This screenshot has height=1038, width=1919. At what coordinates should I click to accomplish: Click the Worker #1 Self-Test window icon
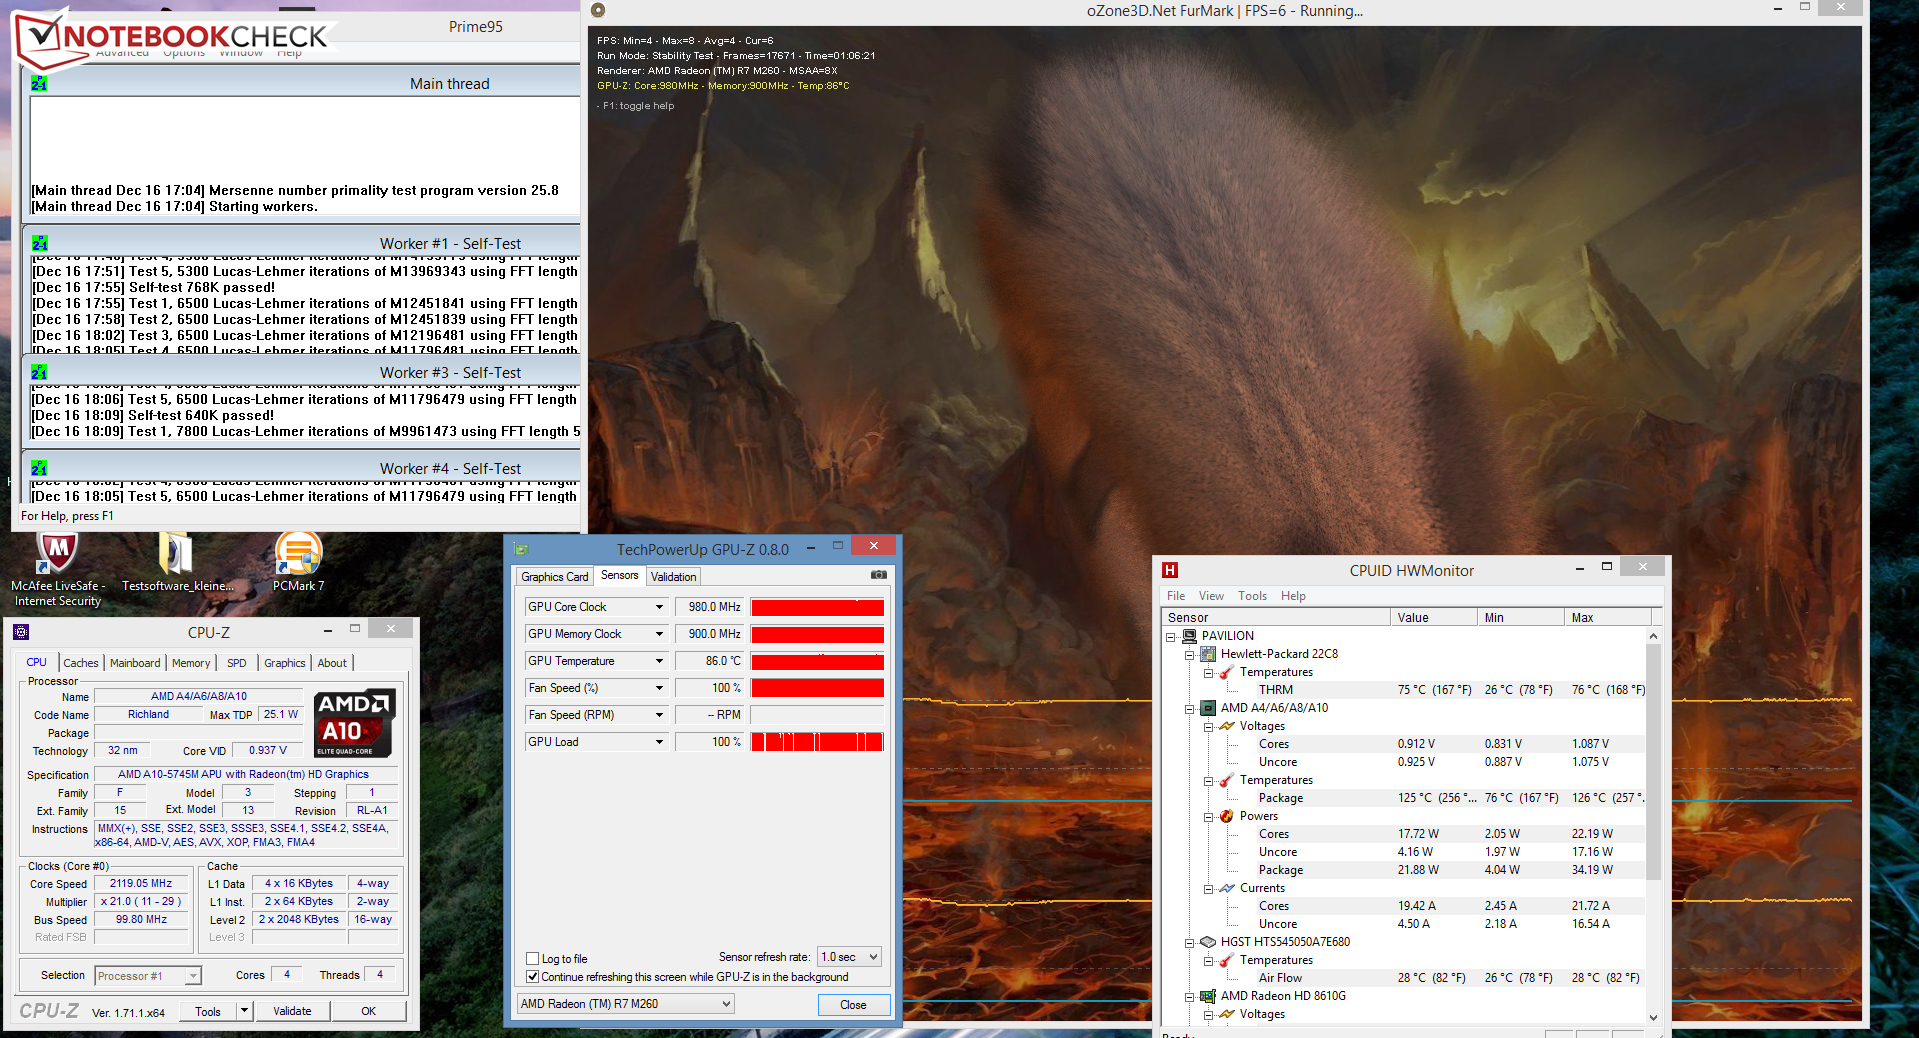[x=39, y=244]
